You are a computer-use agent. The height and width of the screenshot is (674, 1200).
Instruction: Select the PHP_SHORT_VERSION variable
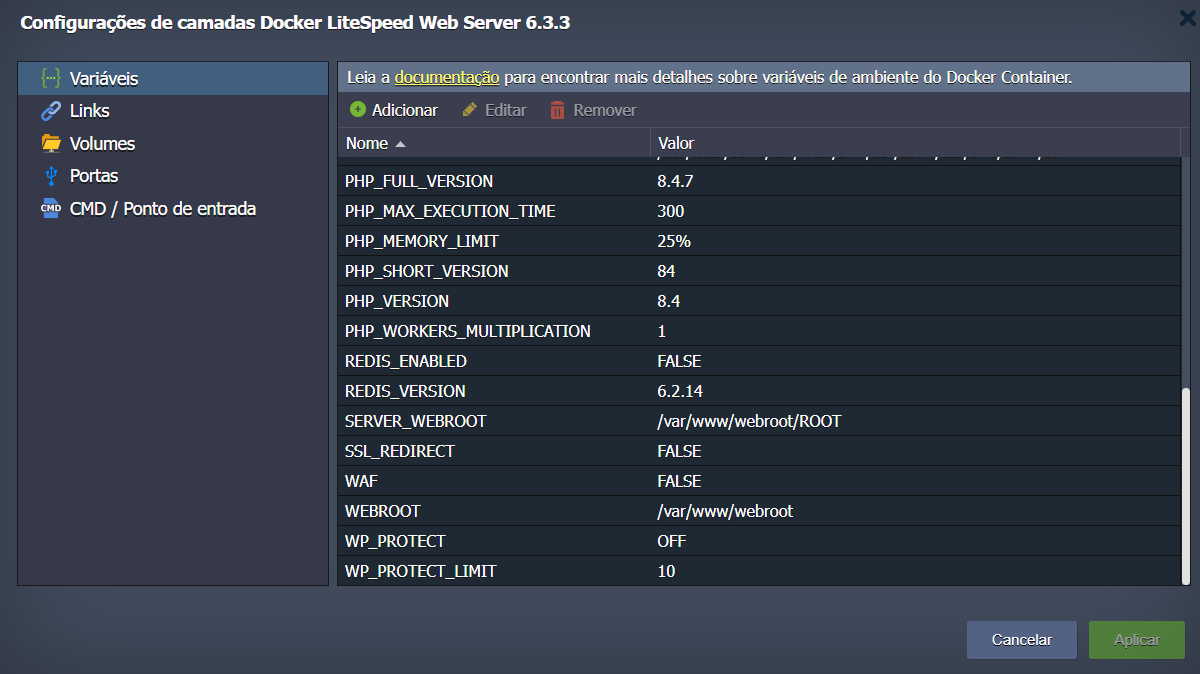427,271
